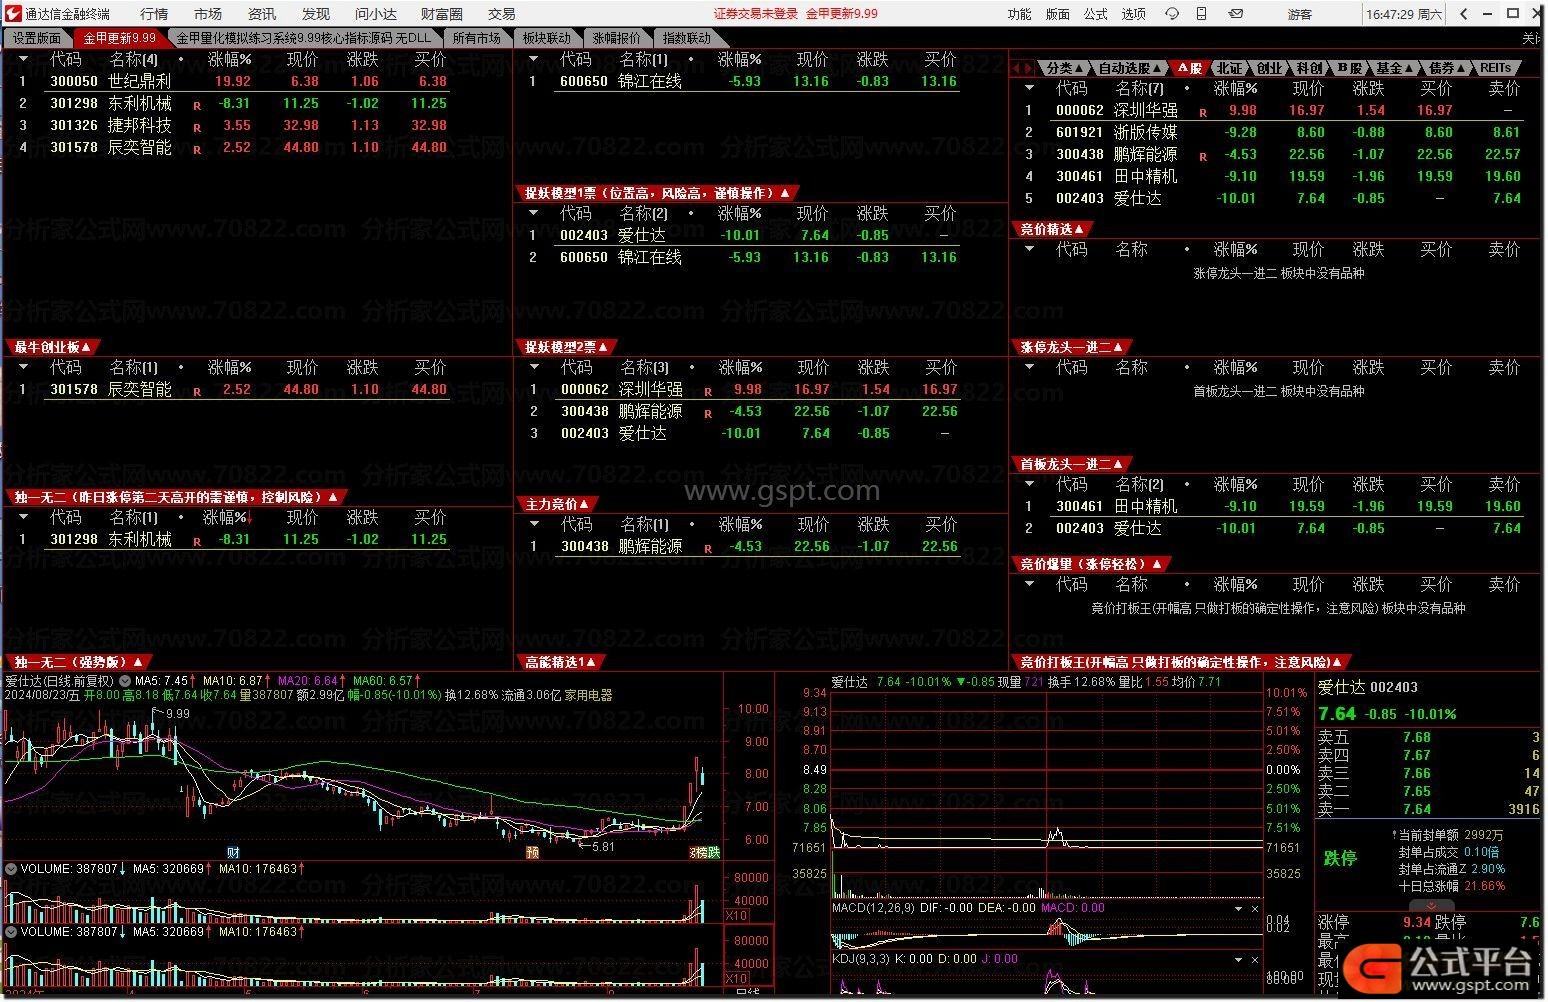Switch to the 设置版面 tab
Viewport: 1548px width, 1002px height.
[x=37, y=38]
